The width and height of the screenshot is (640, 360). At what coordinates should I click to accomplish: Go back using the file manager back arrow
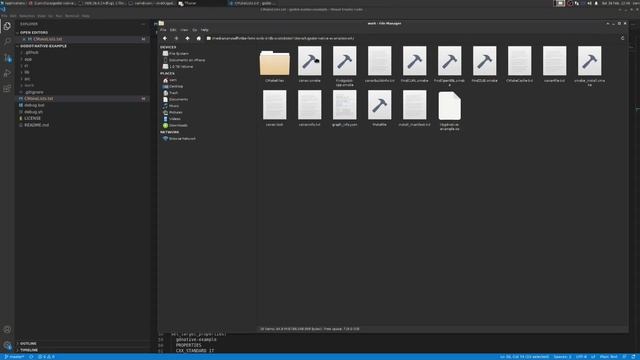(x=165, y=38)
